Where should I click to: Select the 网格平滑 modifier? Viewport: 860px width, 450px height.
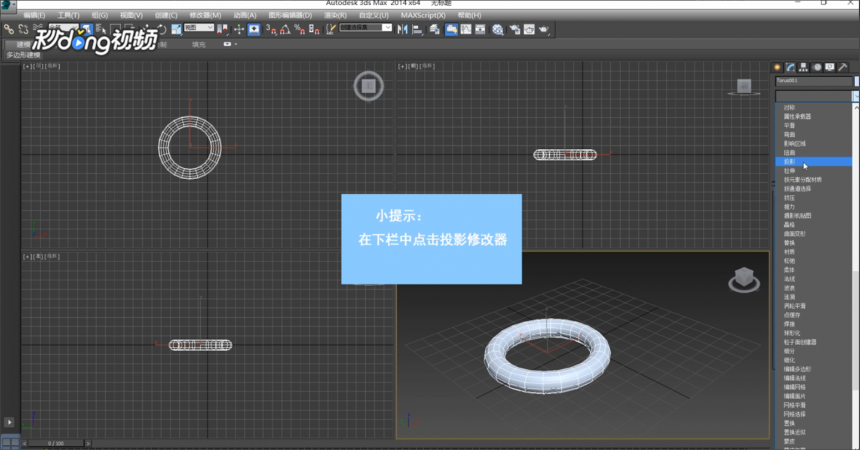click(x=794, y=405)
